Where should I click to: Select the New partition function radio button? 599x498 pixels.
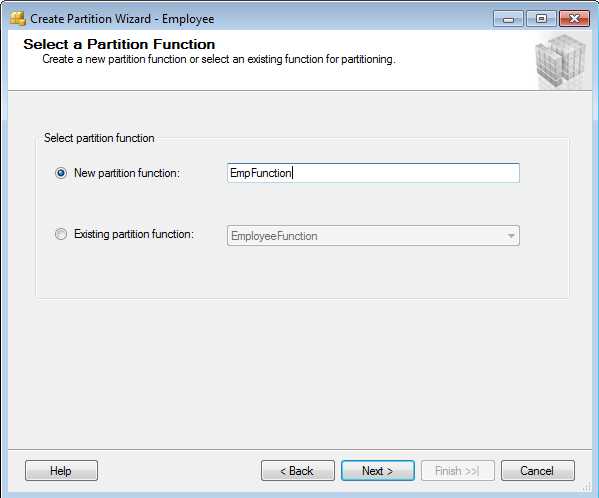pyautogui.click(x=61, y=173)
